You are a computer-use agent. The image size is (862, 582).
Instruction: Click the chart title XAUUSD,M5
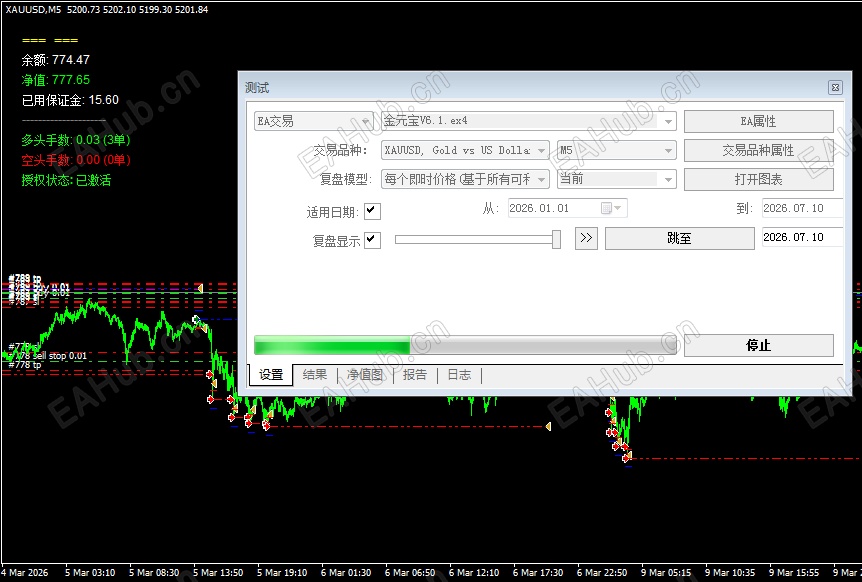[x=34, y=9]
